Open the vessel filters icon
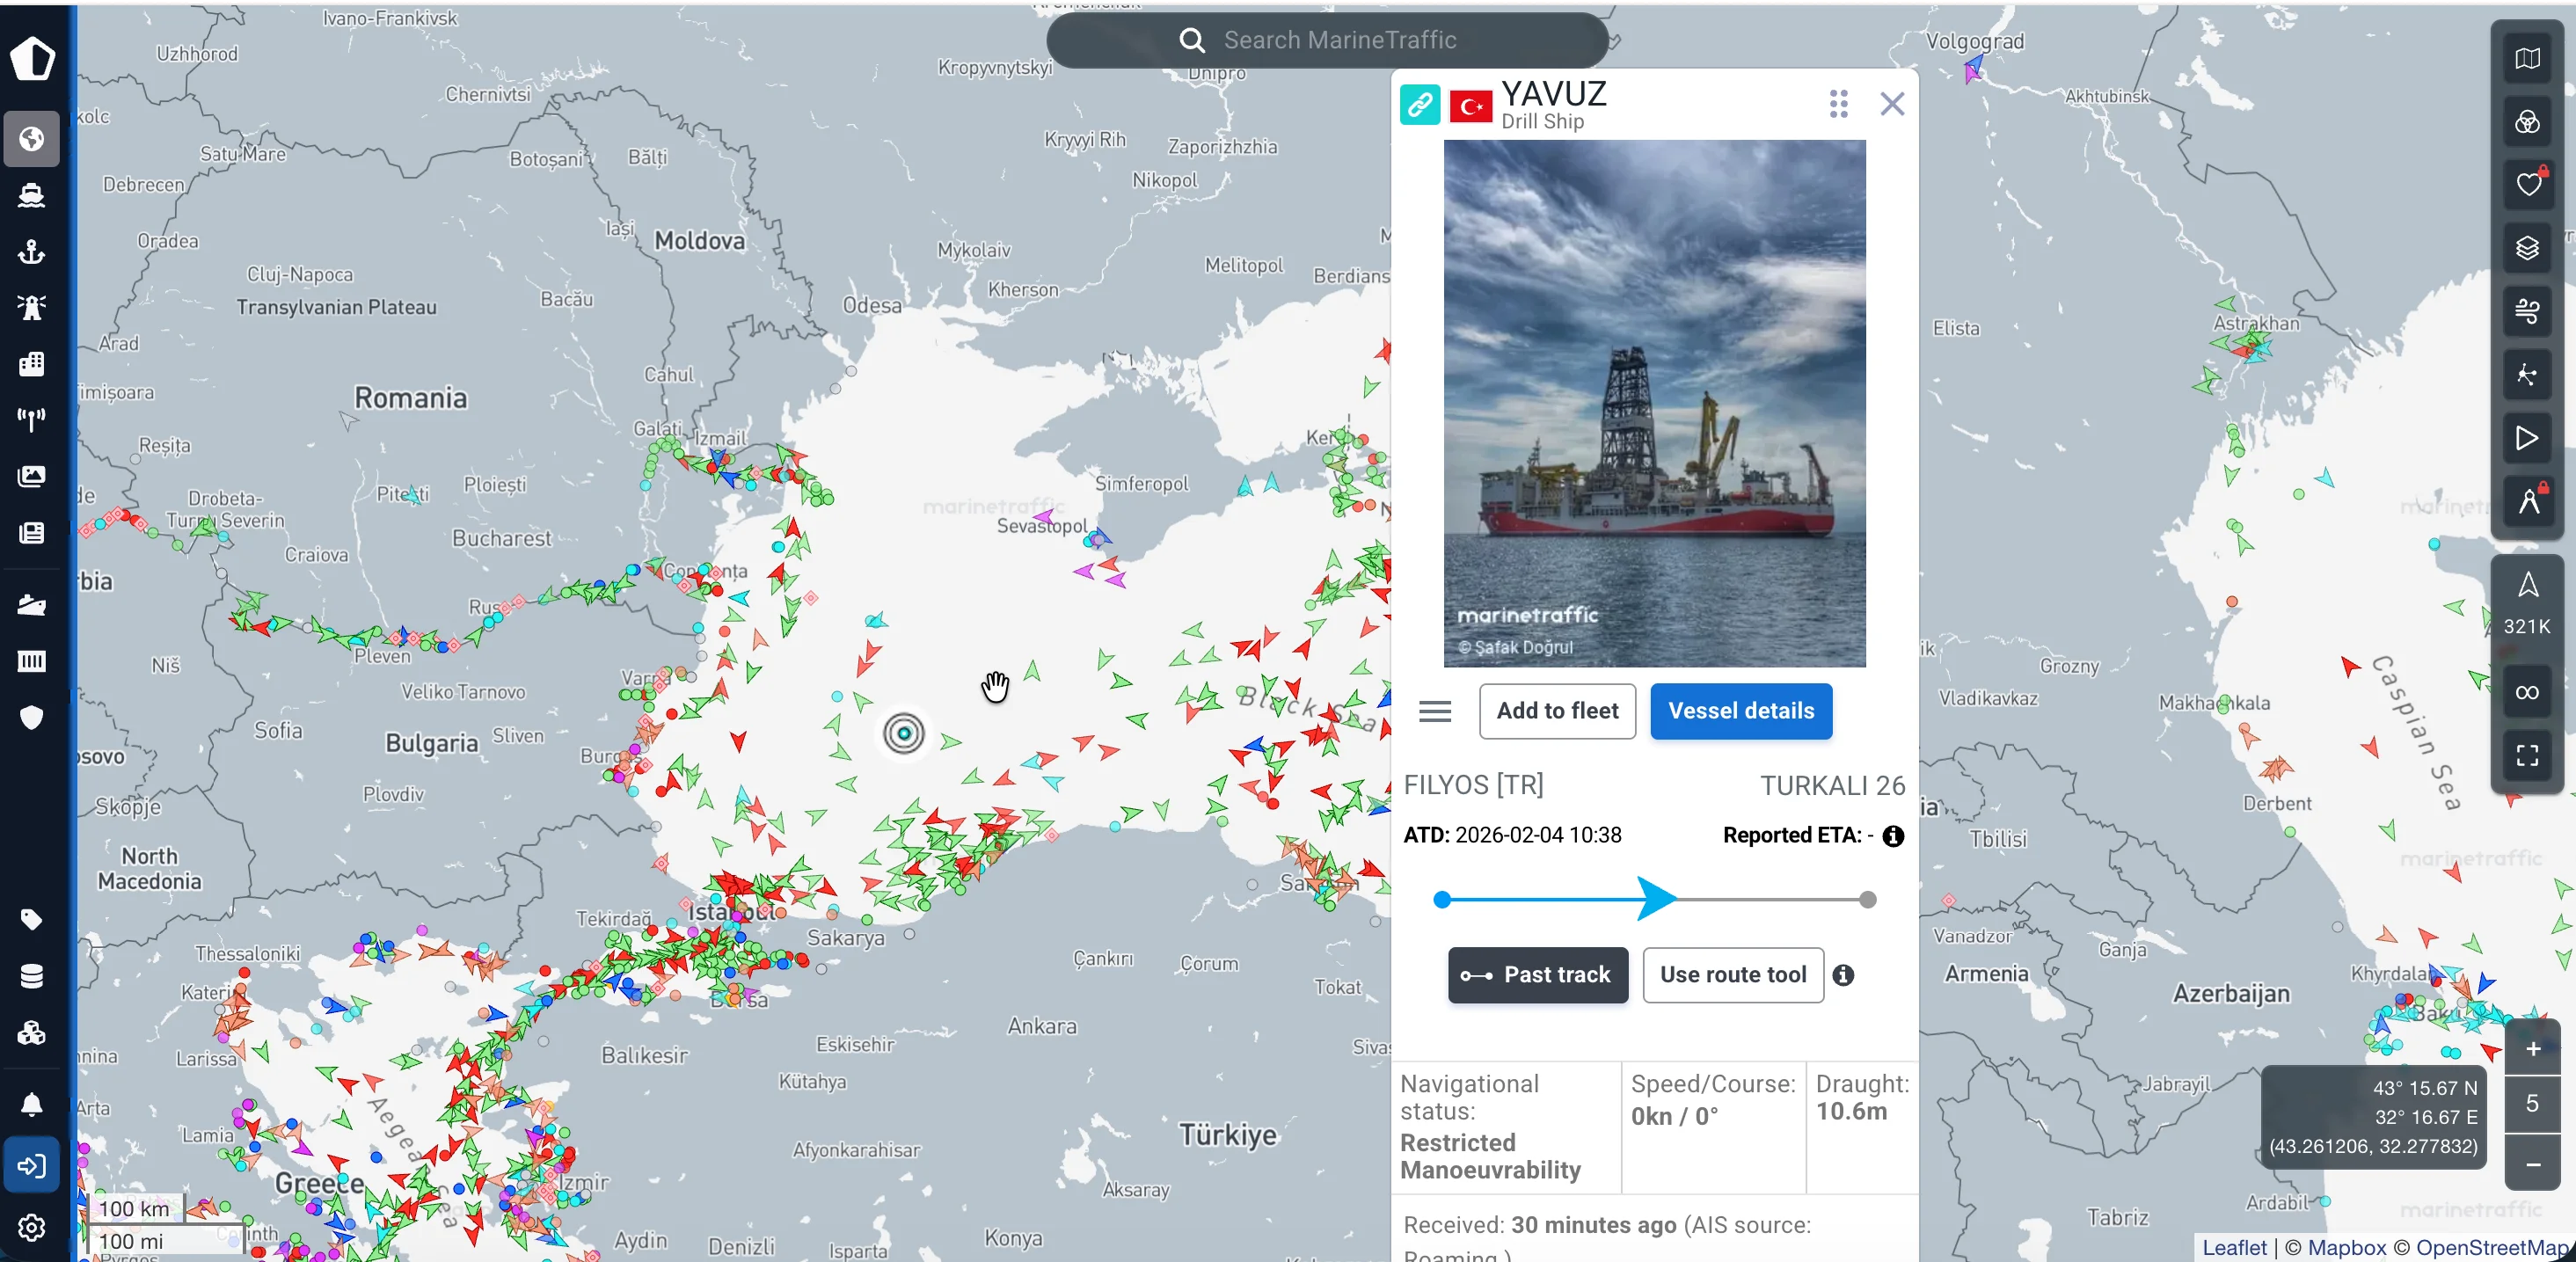 tap(2527, 122)
